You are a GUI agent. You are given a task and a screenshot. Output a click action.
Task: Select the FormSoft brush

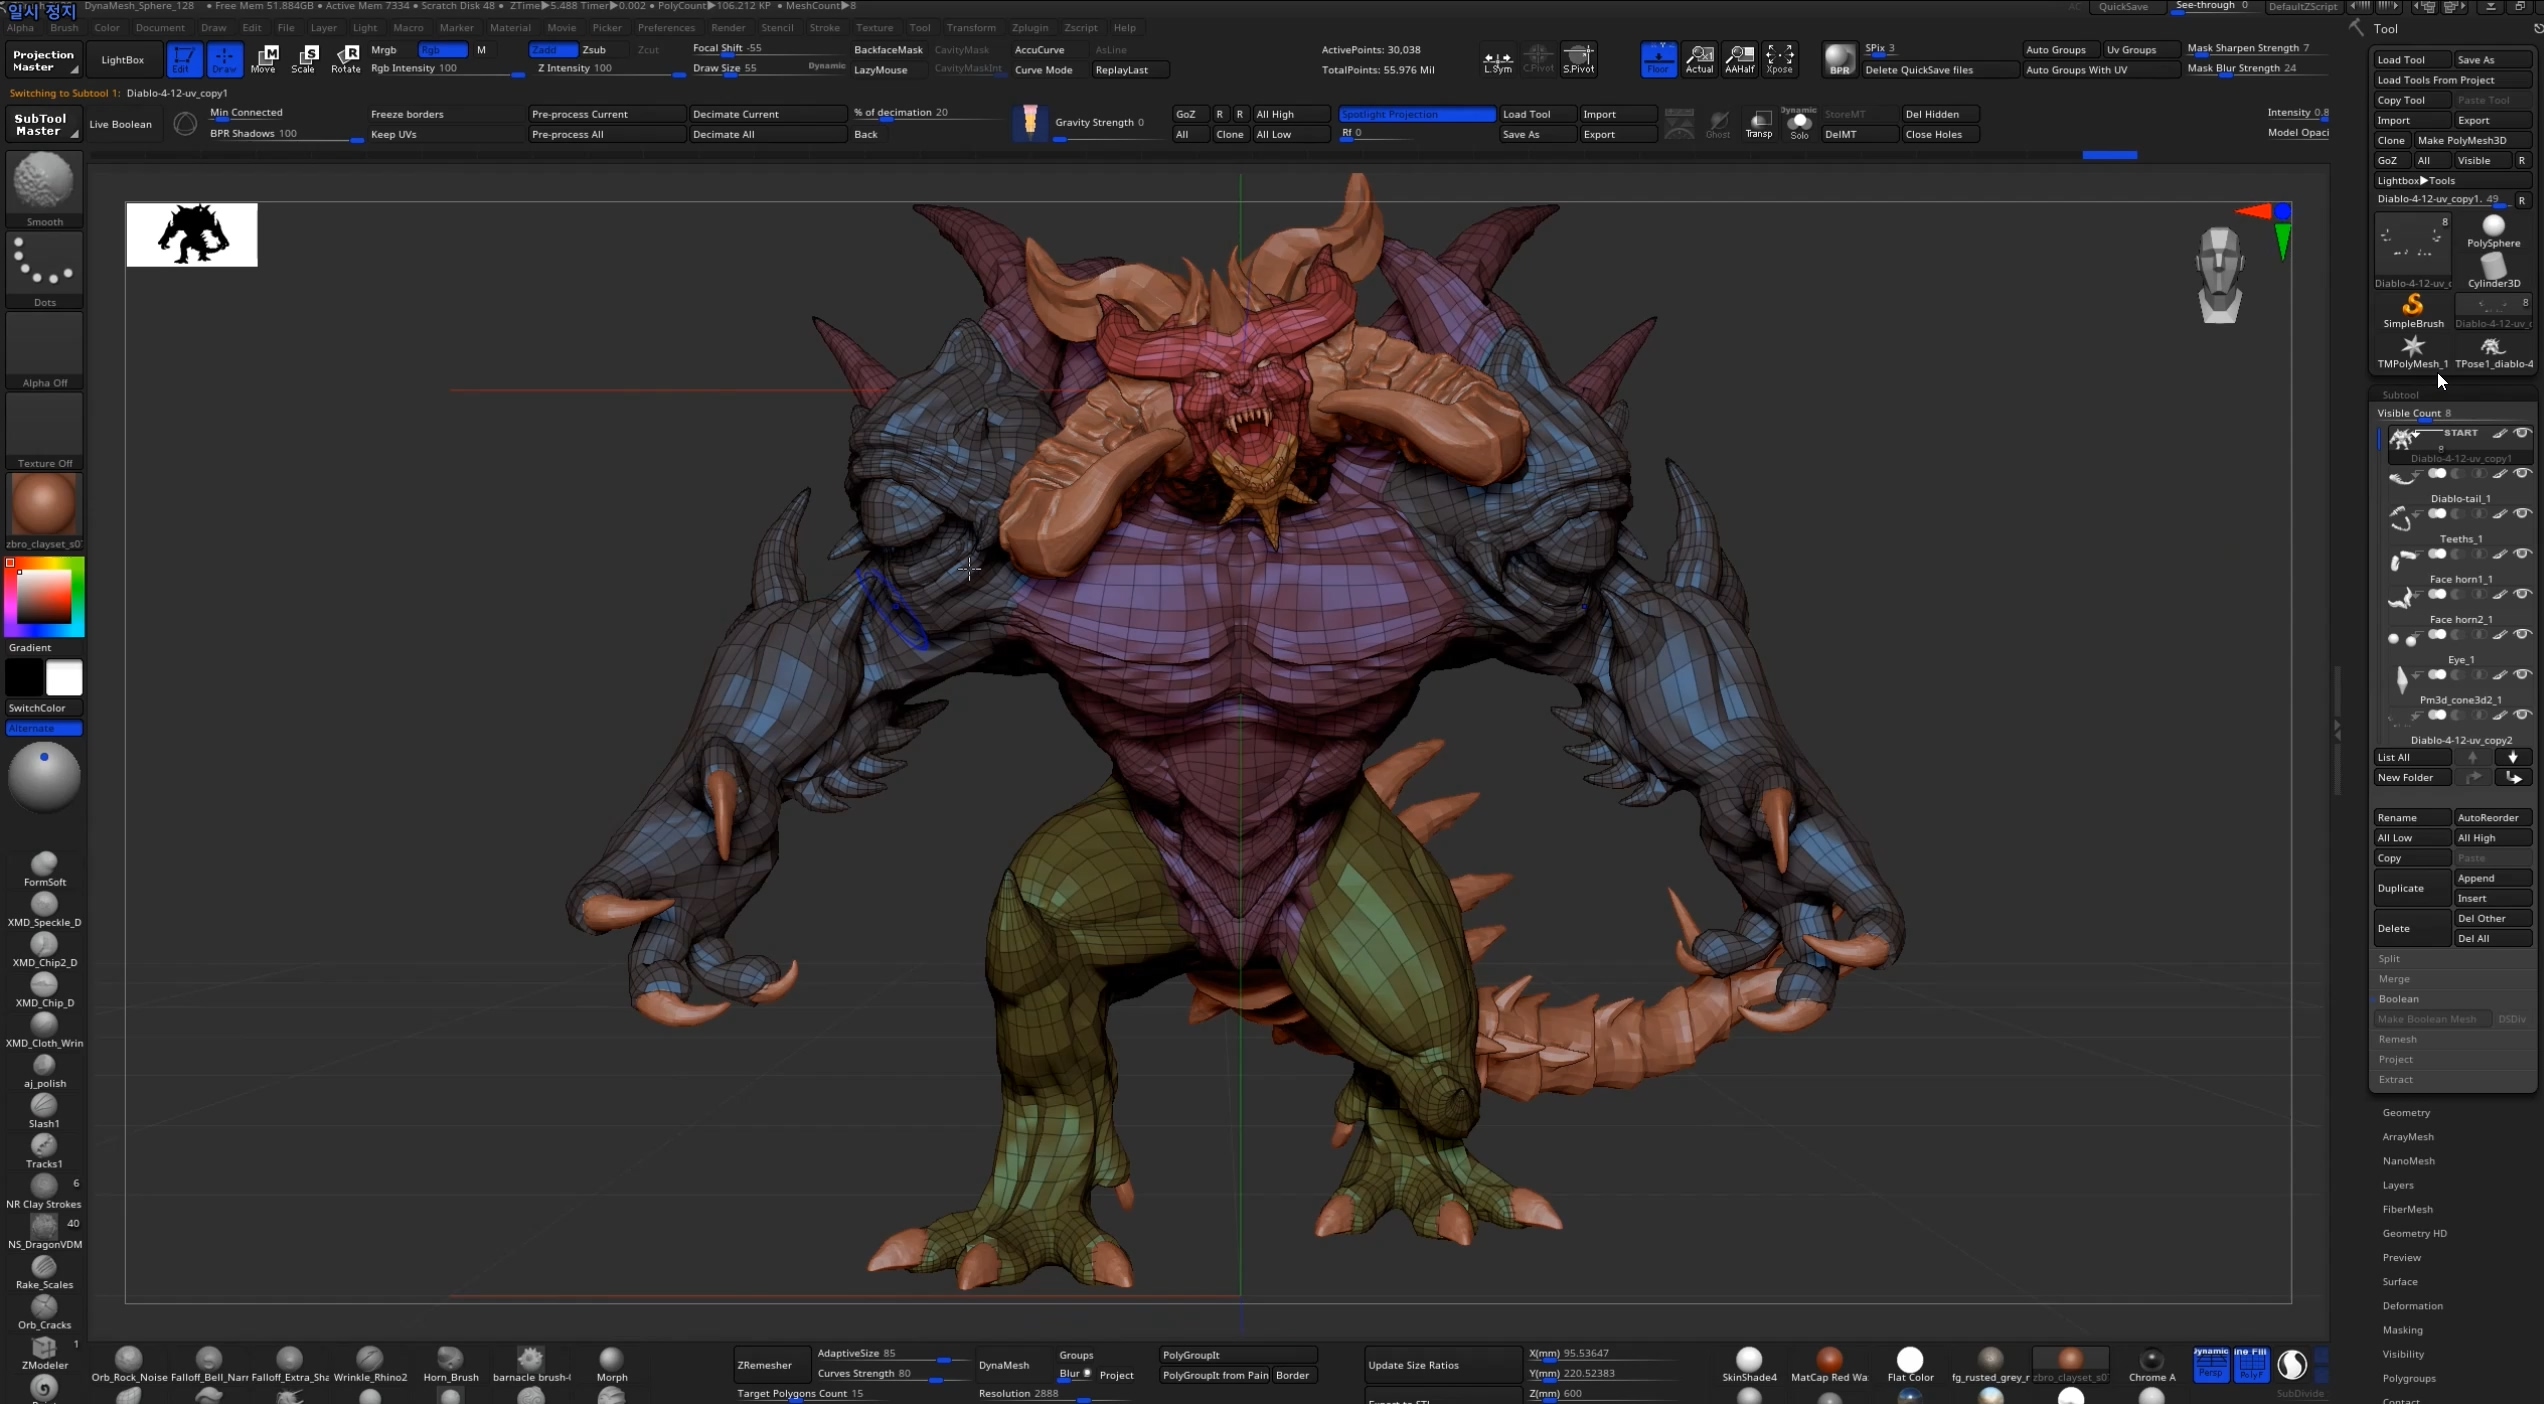[x=44, y=868]
